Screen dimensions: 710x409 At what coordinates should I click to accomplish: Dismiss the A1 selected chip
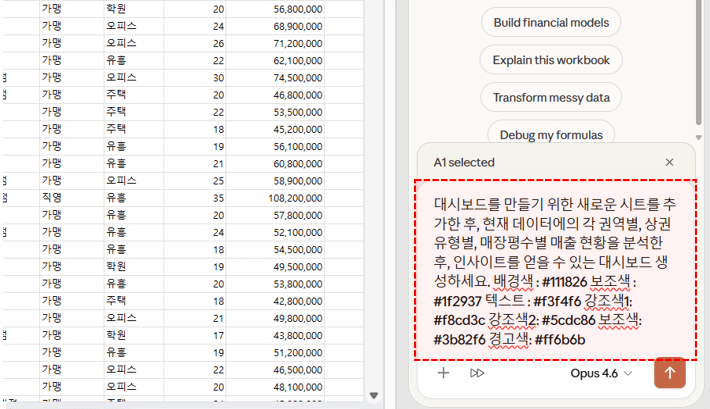[x=669, y=162]
